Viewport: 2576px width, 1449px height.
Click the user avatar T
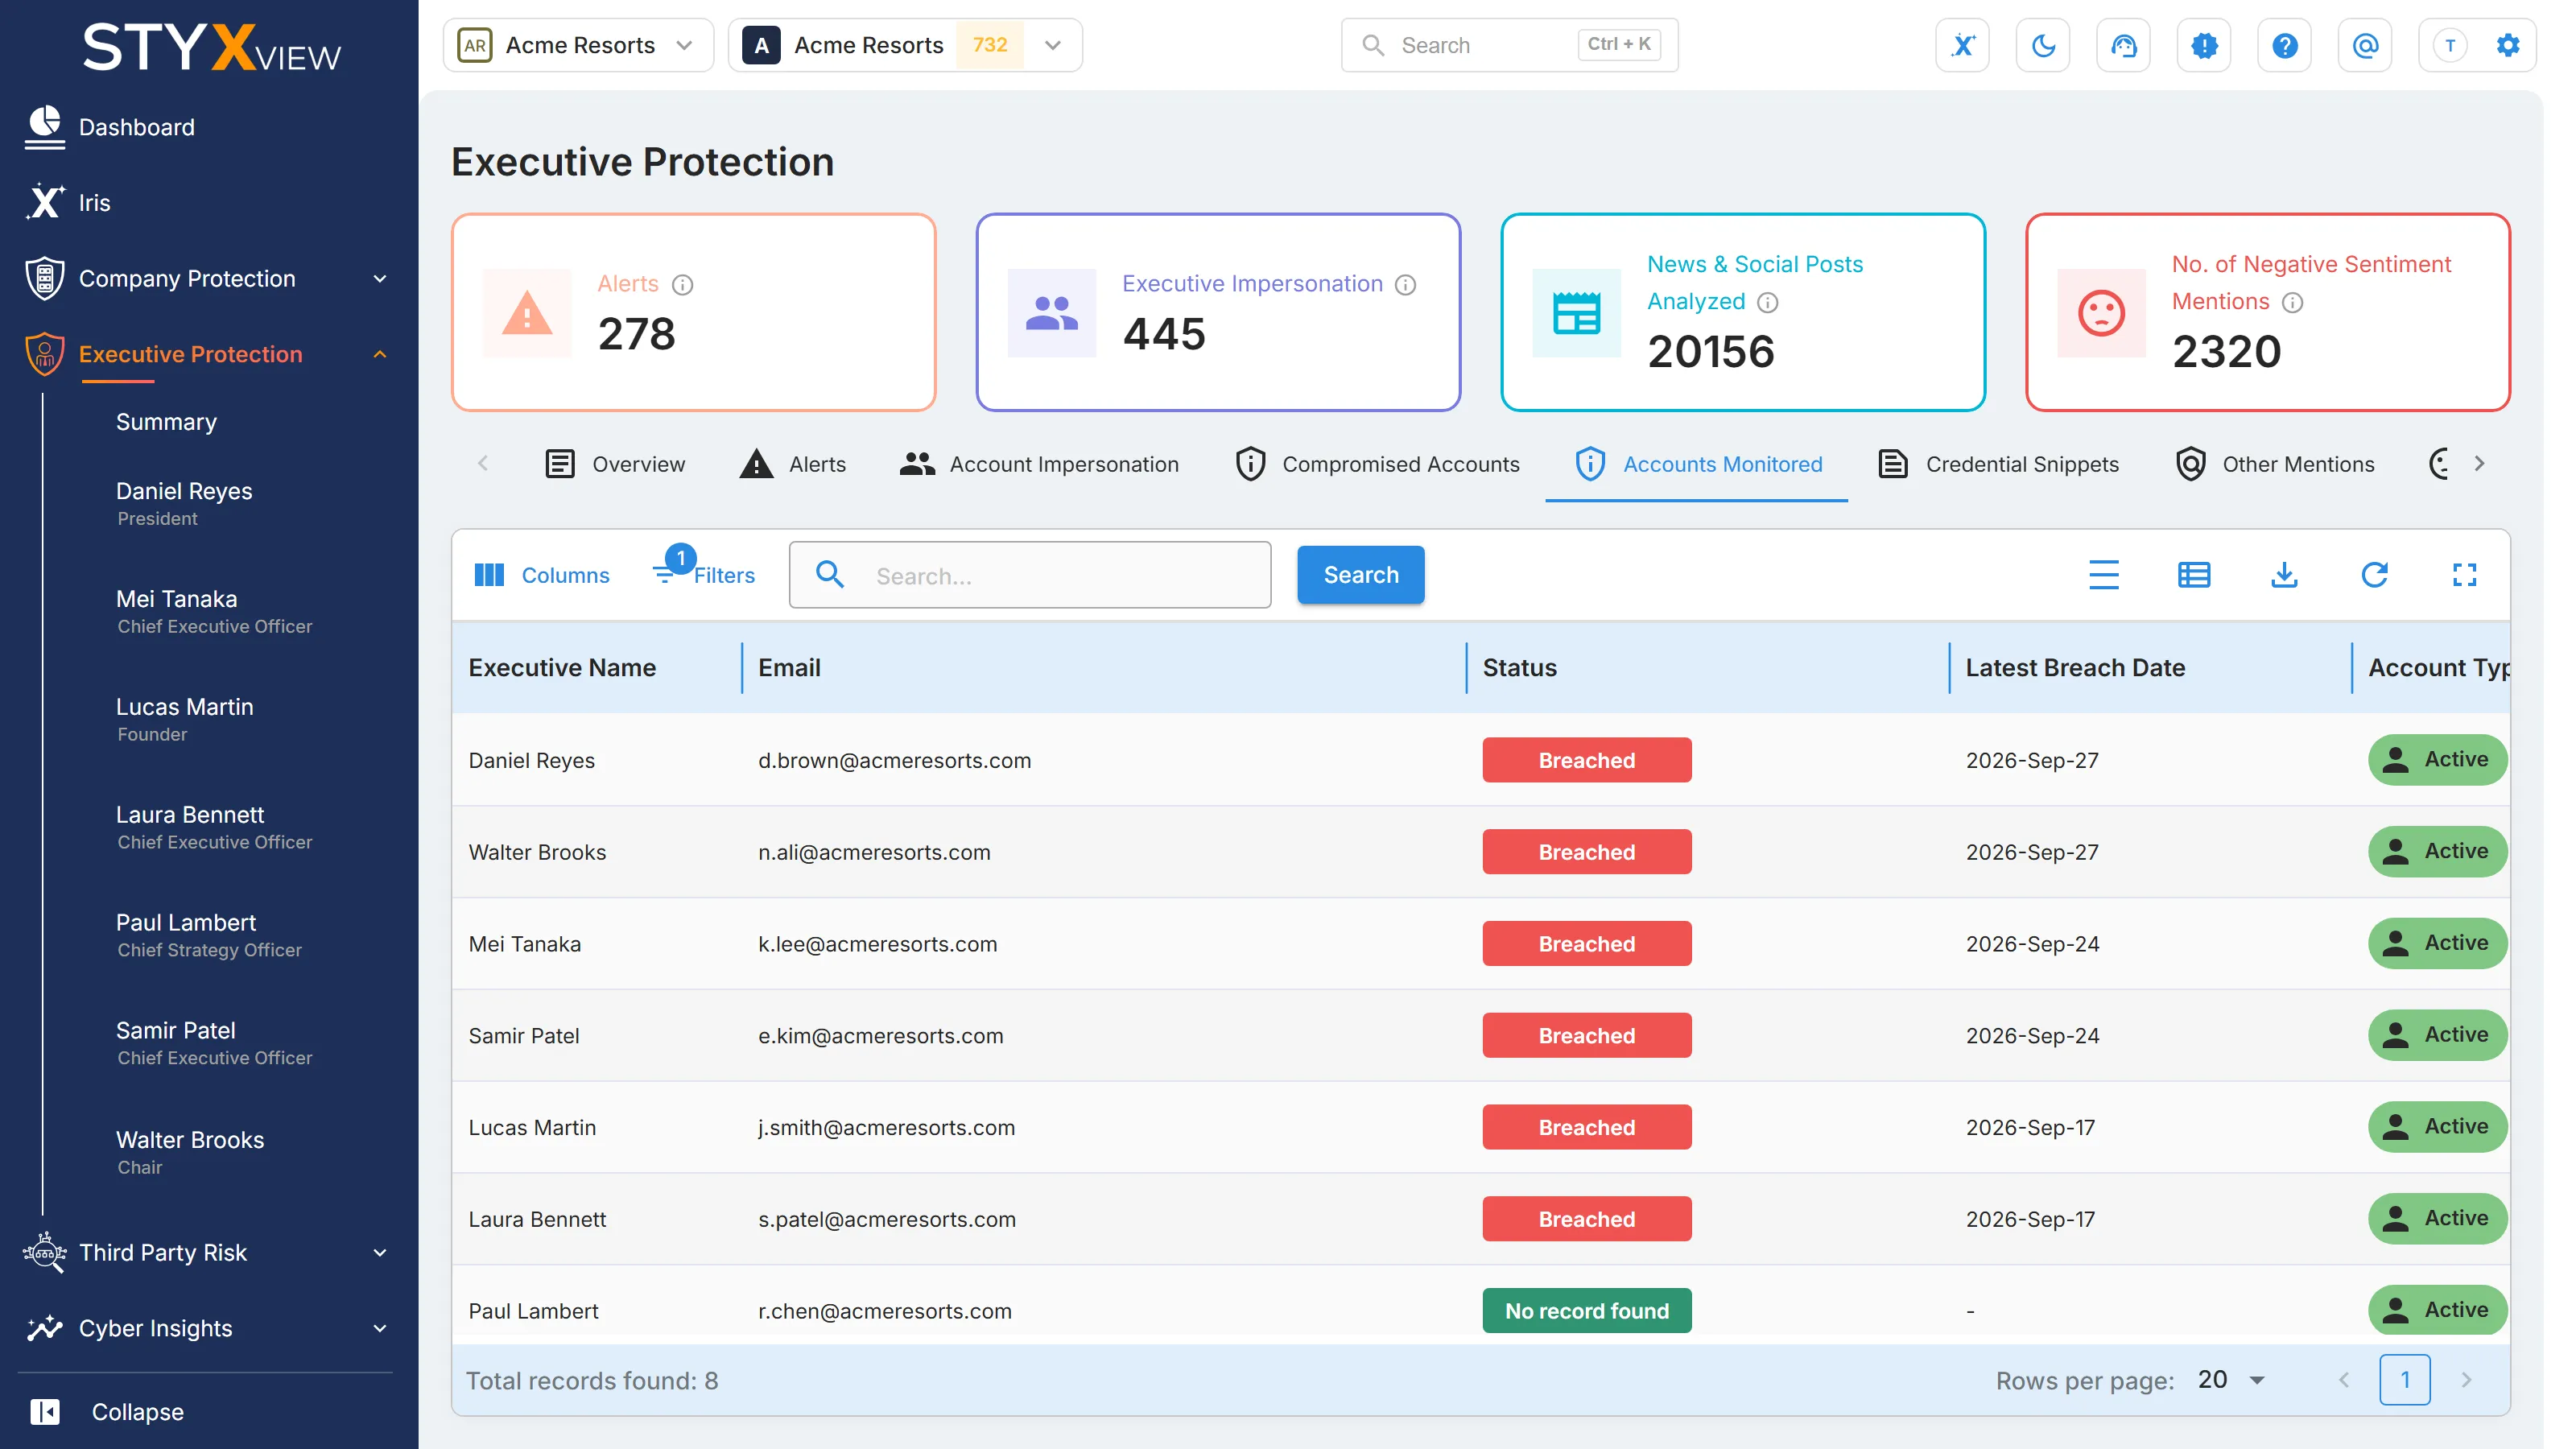(x=2450, y=45)
